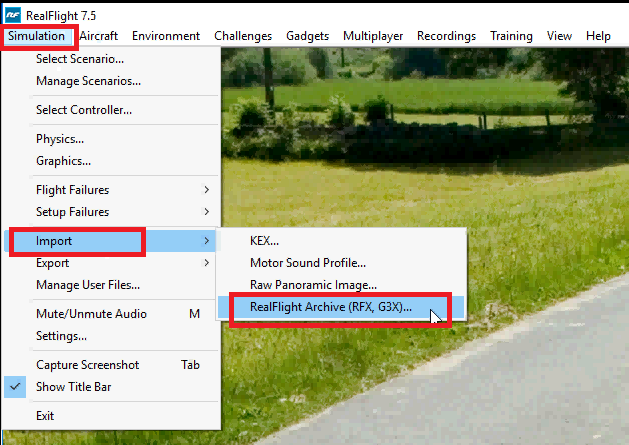Screen dimensions: 629x445
Task: Expand the Export submenu
Action: (x=53, y=263)
